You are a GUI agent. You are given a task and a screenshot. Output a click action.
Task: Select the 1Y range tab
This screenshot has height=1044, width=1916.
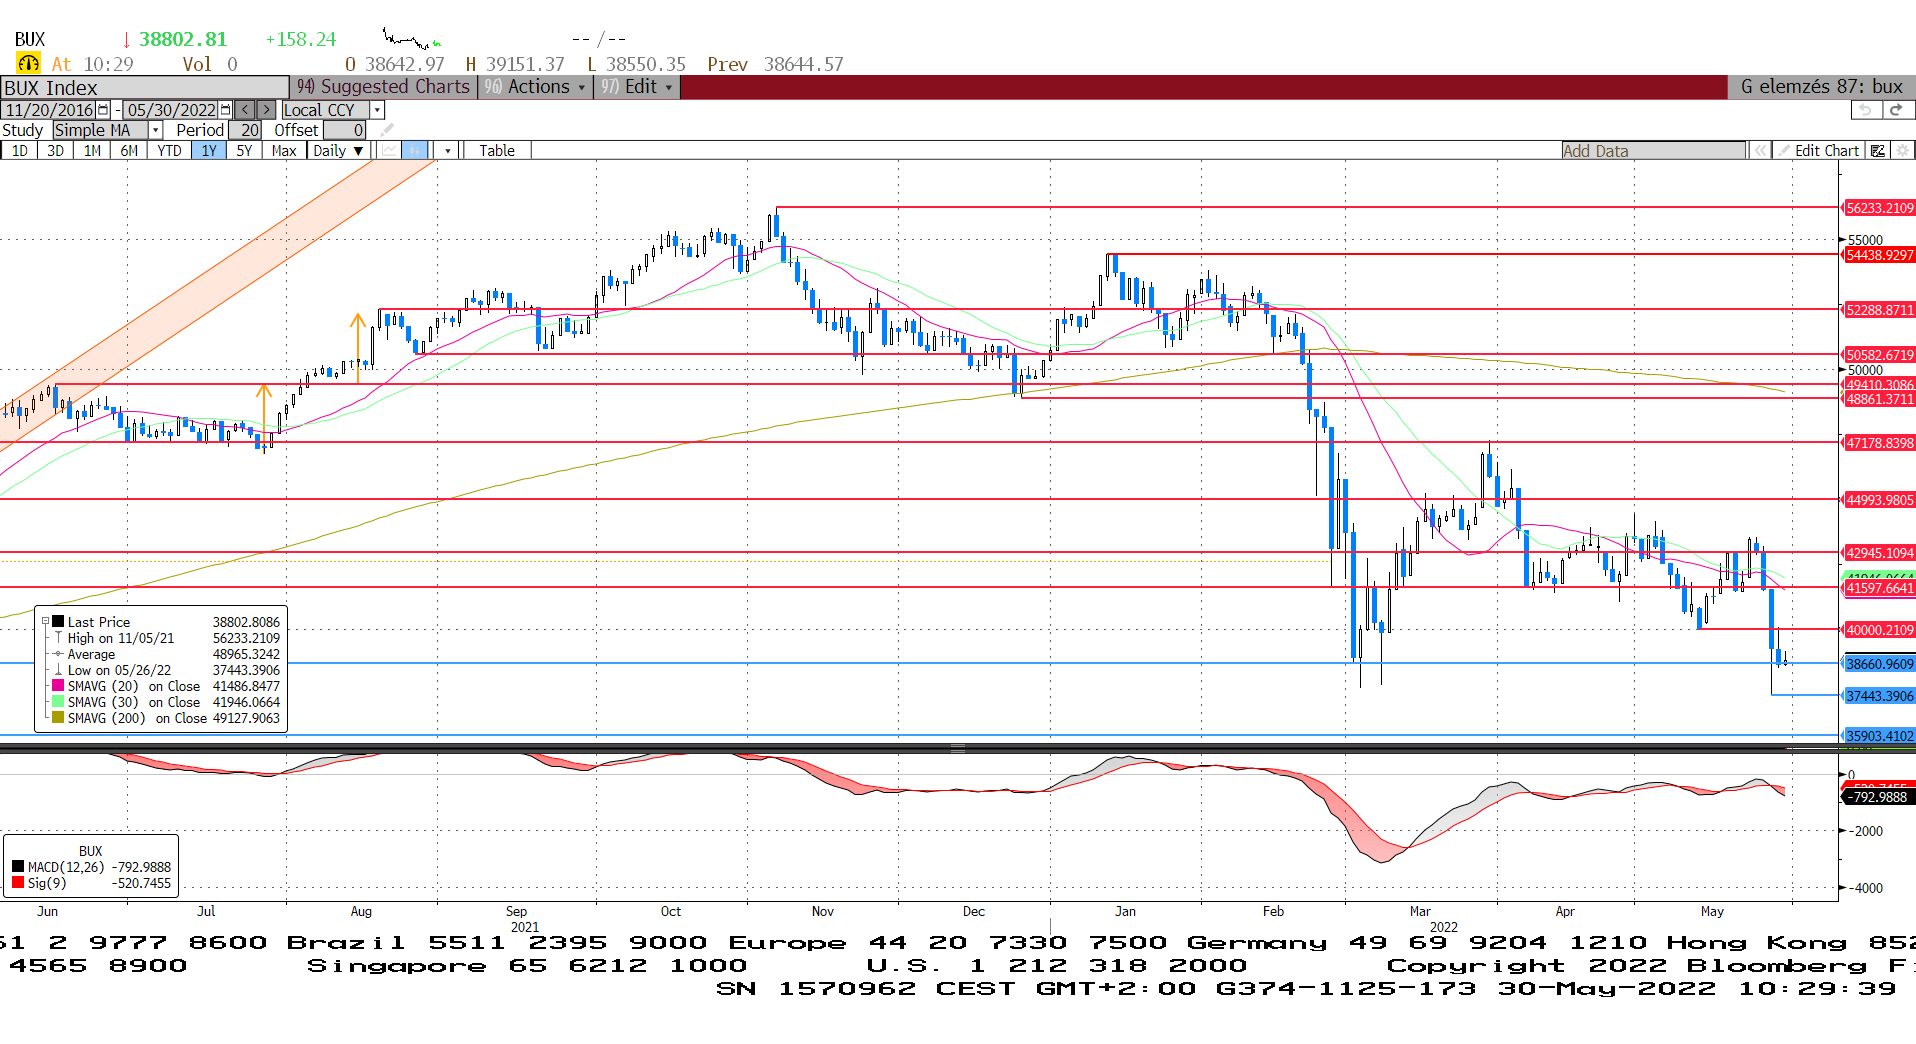209,151
